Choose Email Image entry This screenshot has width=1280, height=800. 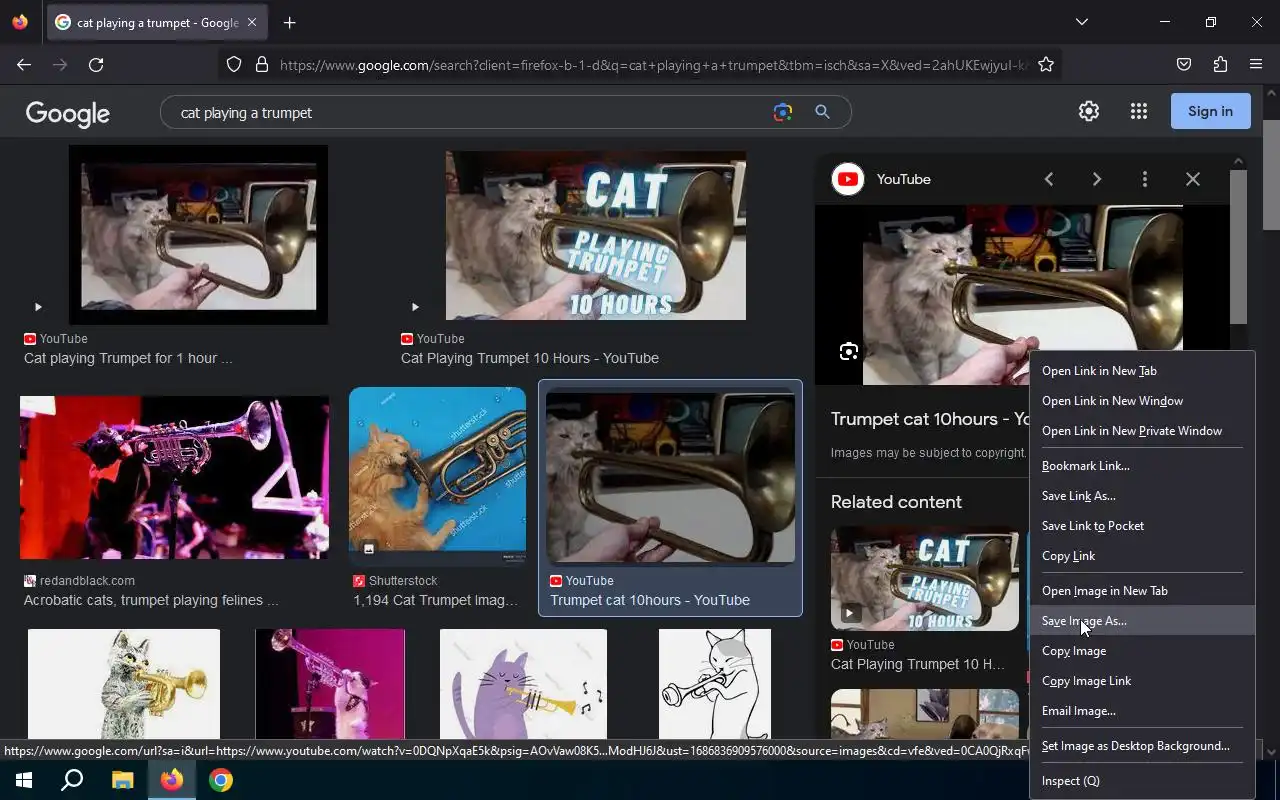(1142, 711)
